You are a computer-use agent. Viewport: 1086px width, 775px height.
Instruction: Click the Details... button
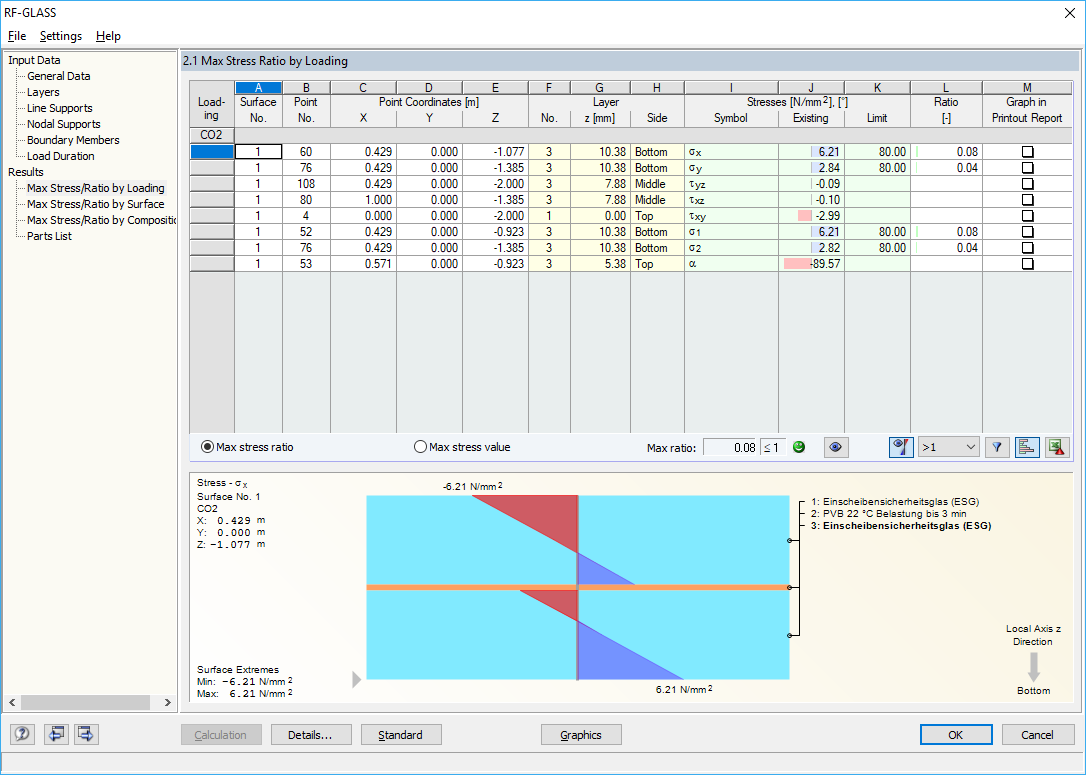(311, 735)
